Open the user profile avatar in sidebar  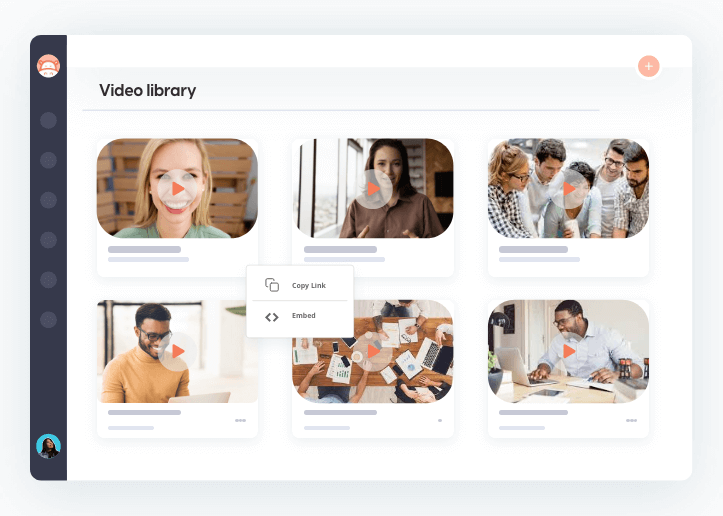click(x=48, y=446)
